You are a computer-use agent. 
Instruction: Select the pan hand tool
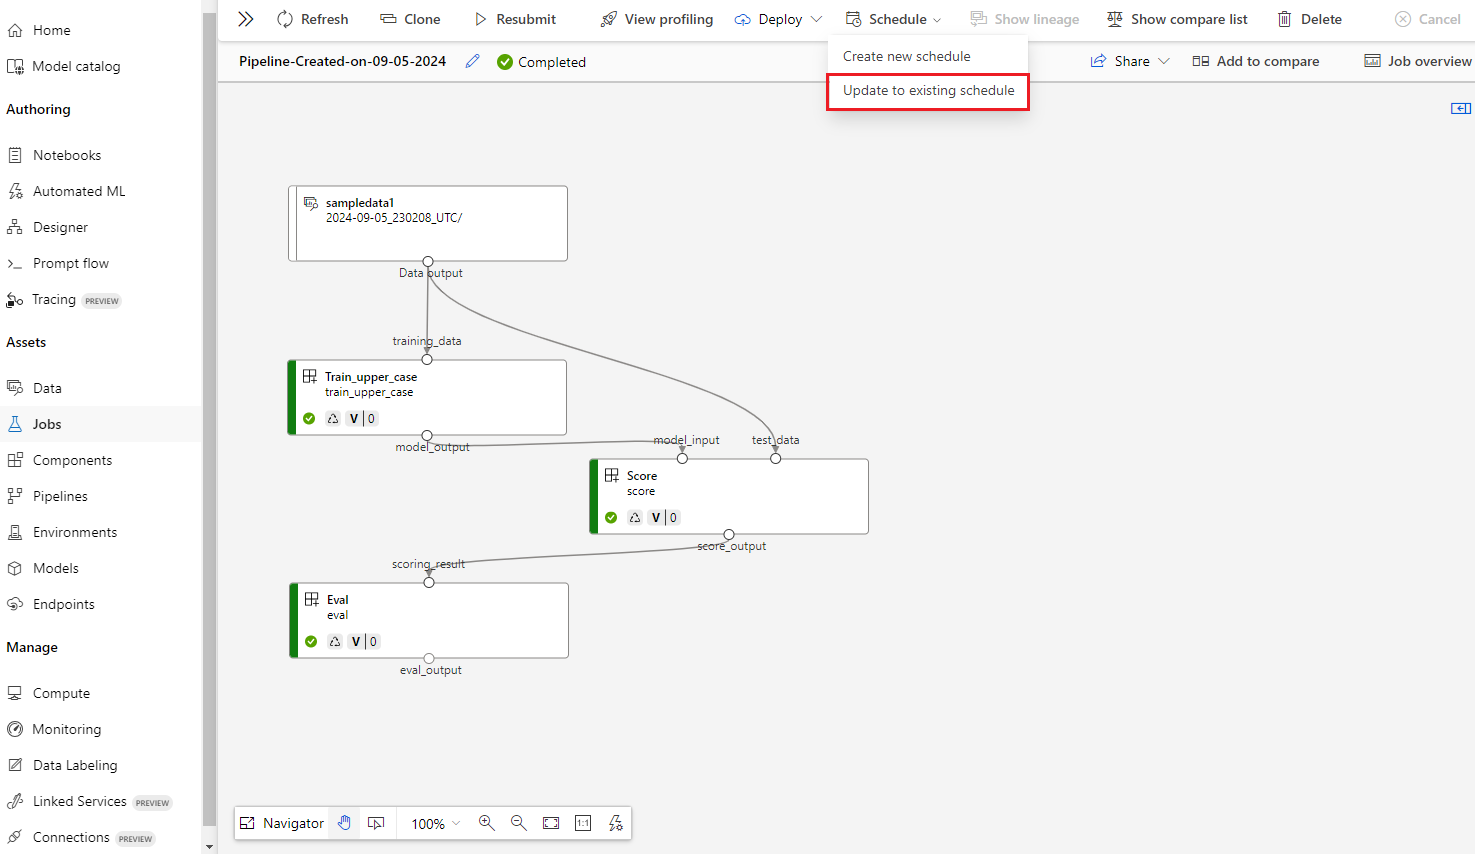point(344,823)
